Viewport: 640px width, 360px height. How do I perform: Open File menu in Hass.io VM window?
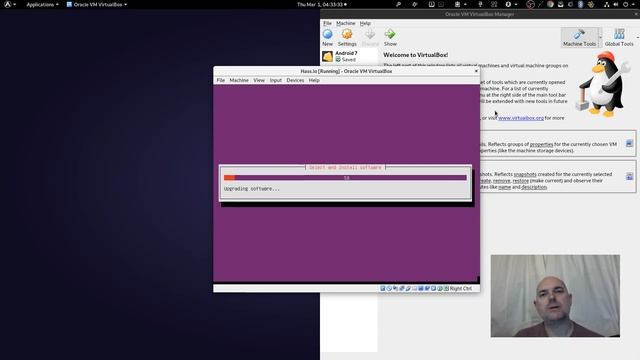[x=221, y=80]
